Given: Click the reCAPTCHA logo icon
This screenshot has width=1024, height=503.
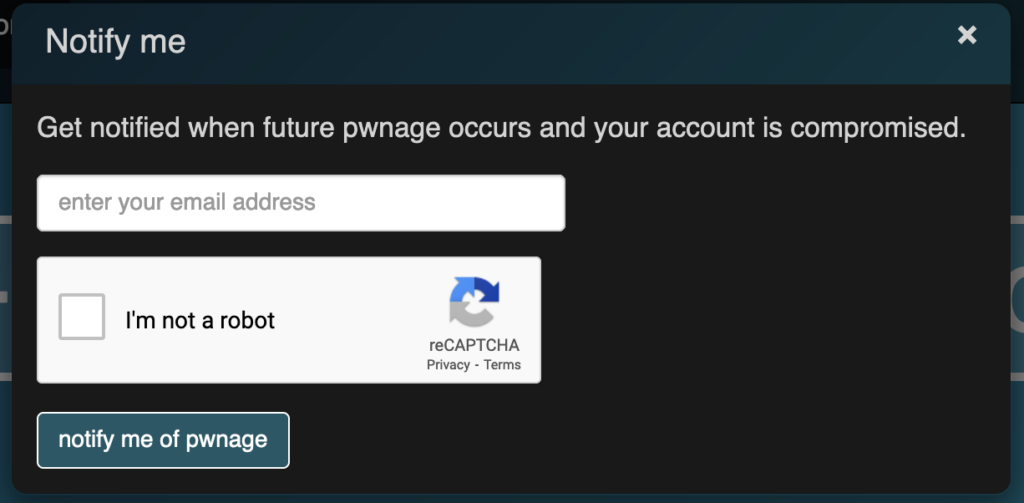Looking at the screenshot, I should point(474,302).
